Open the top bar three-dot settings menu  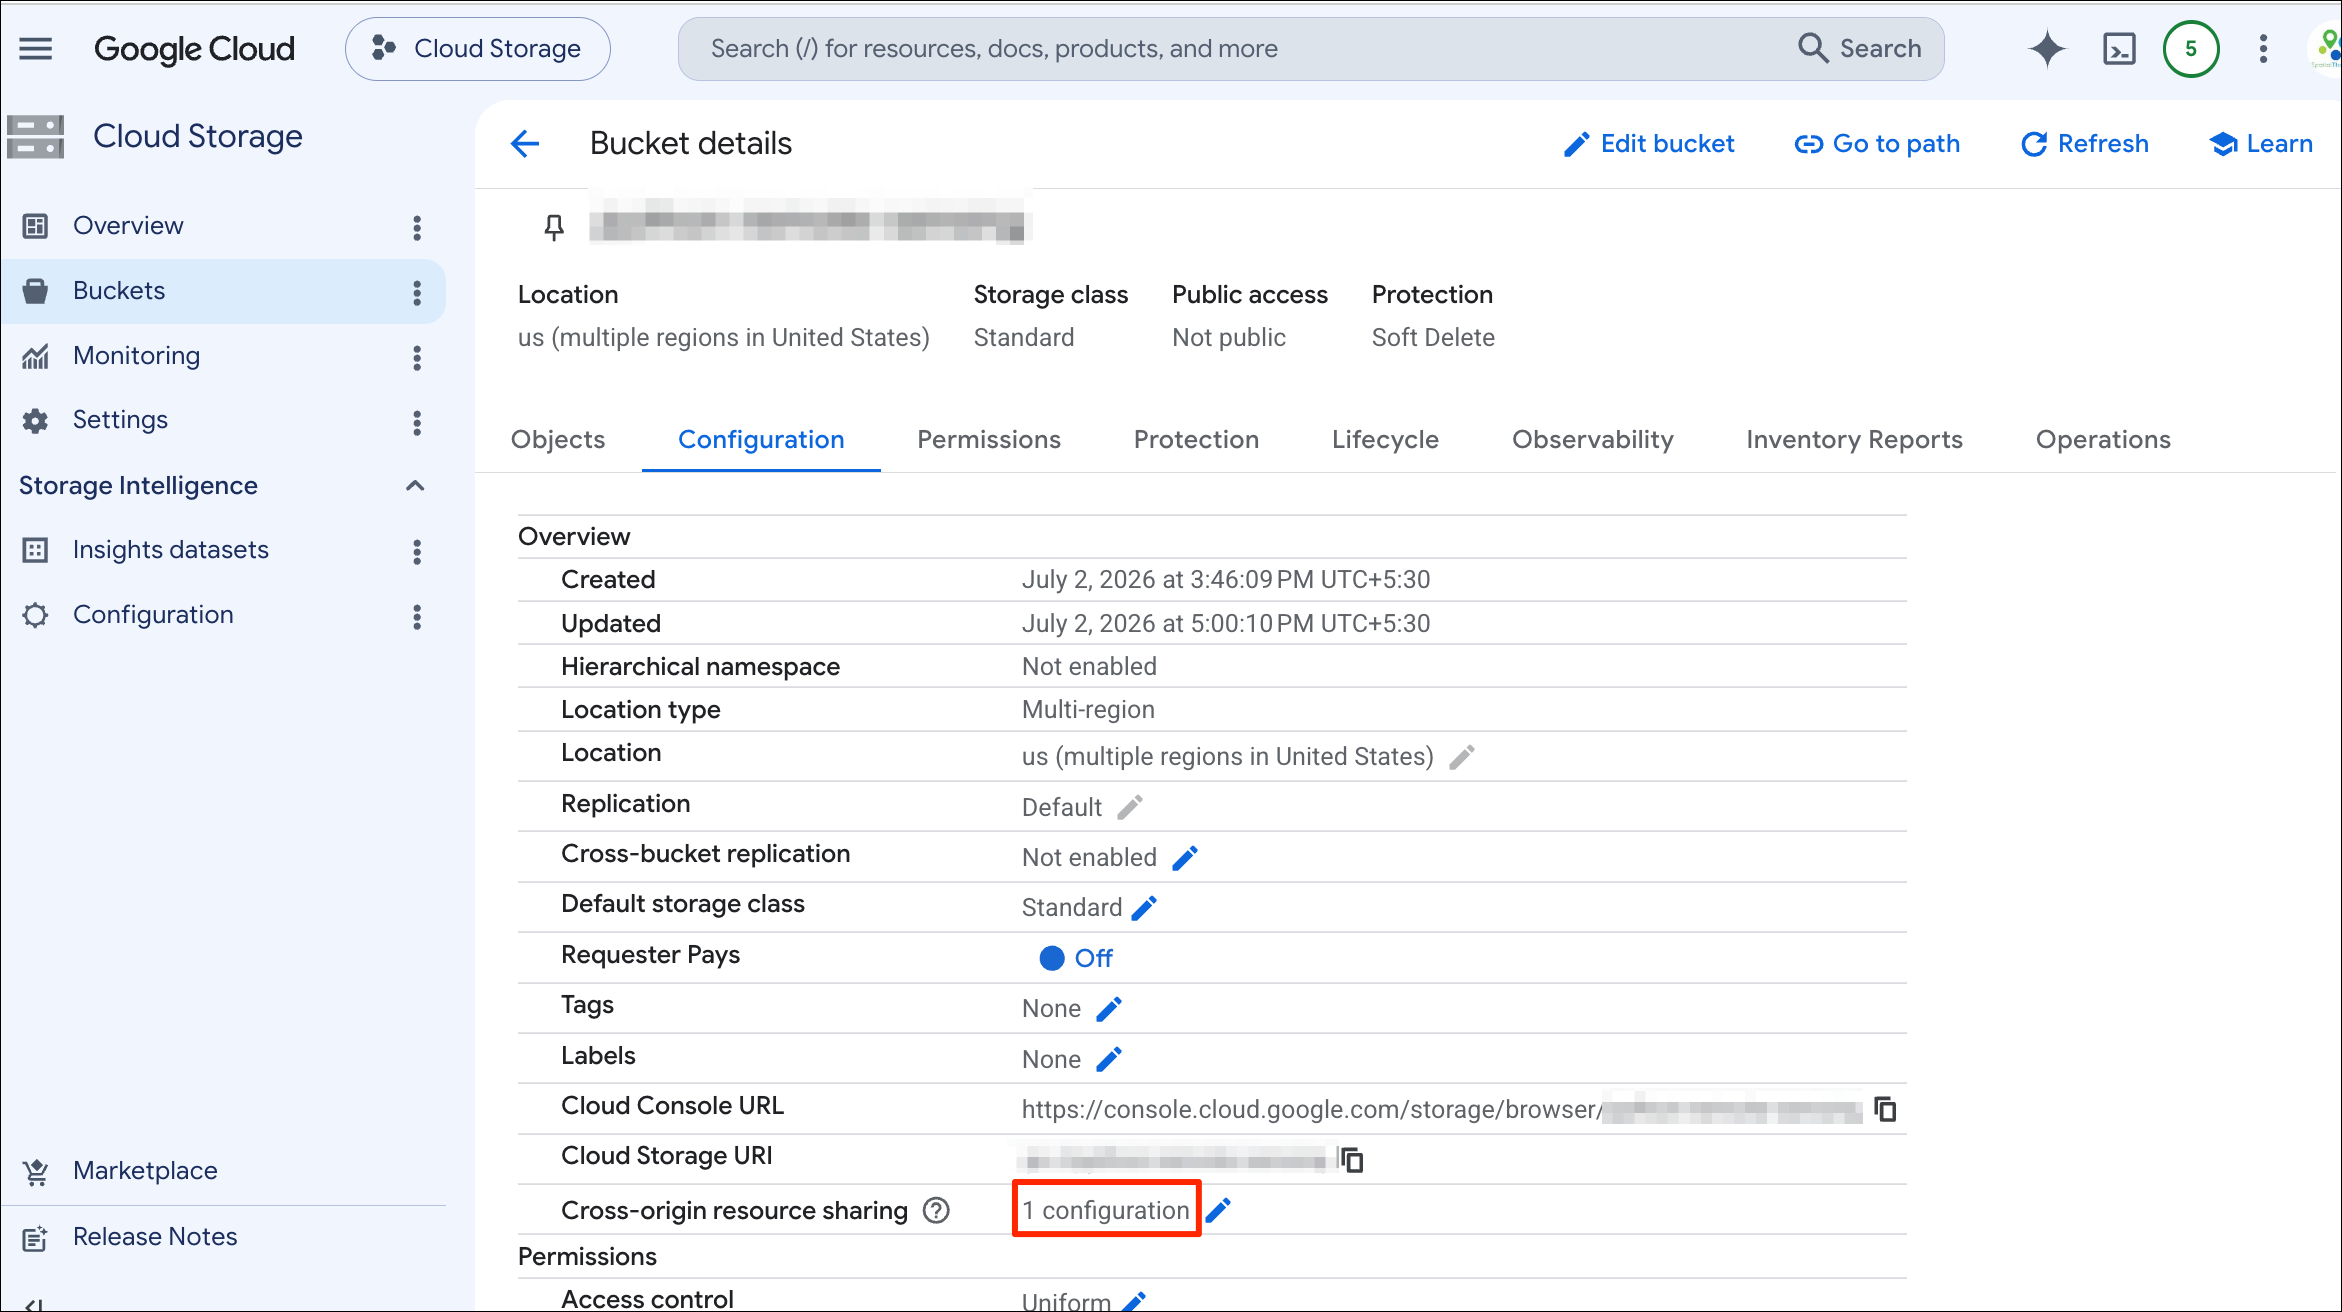2263,48
